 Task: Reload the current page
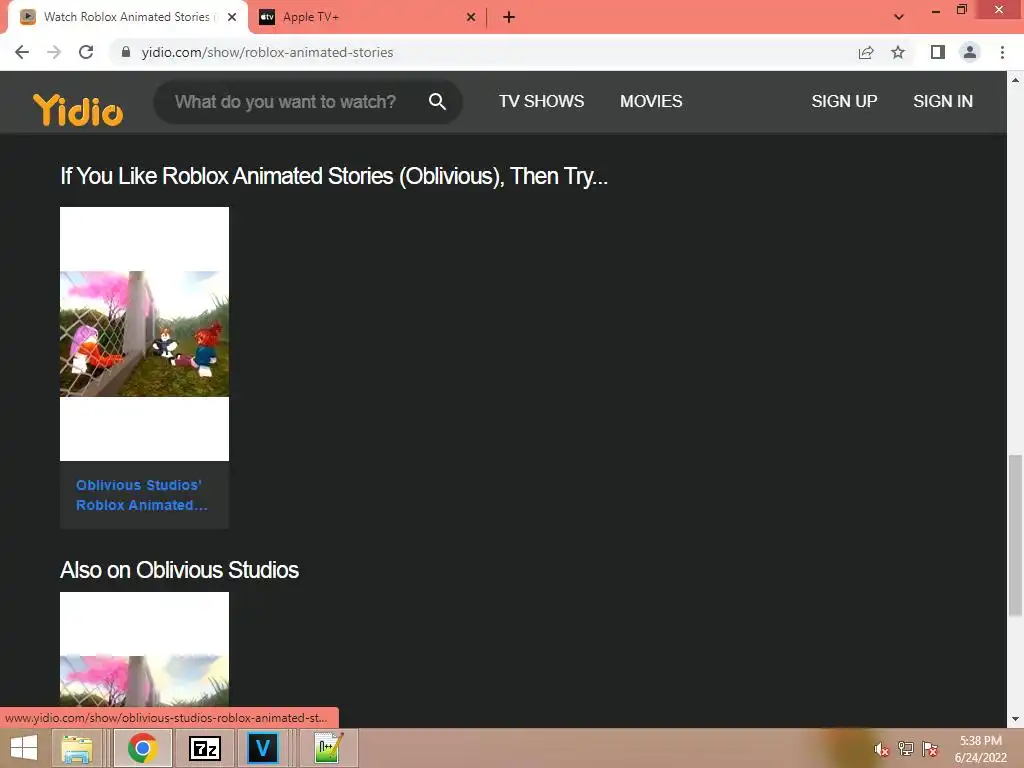[x=86, y=52]
